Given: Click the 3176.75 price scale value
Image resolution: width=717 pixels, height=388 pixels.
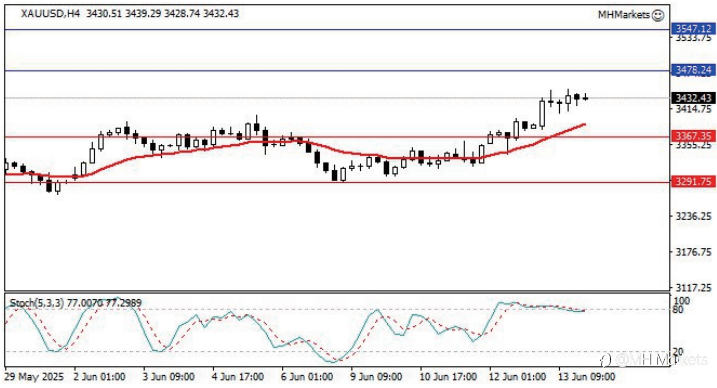Looking at the screenshot, I should (x=694, y=252).
